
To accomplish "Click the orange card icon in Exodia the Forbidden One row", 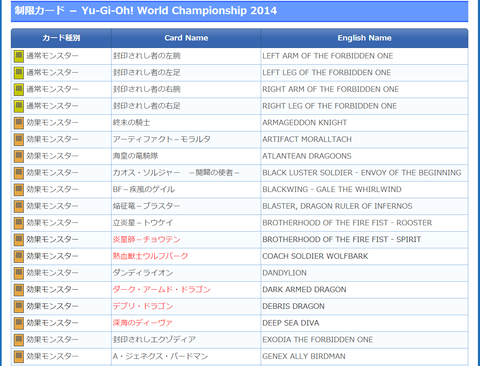I will (x=19, y=339).
